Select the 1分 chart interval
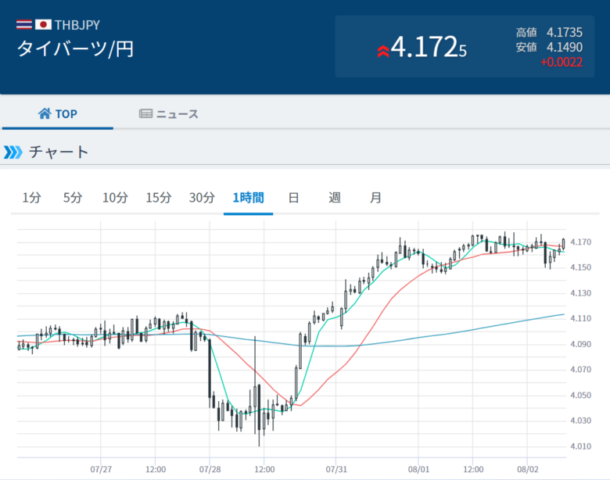The width and height of the screenshot is (610, 480). click(32, 198)
